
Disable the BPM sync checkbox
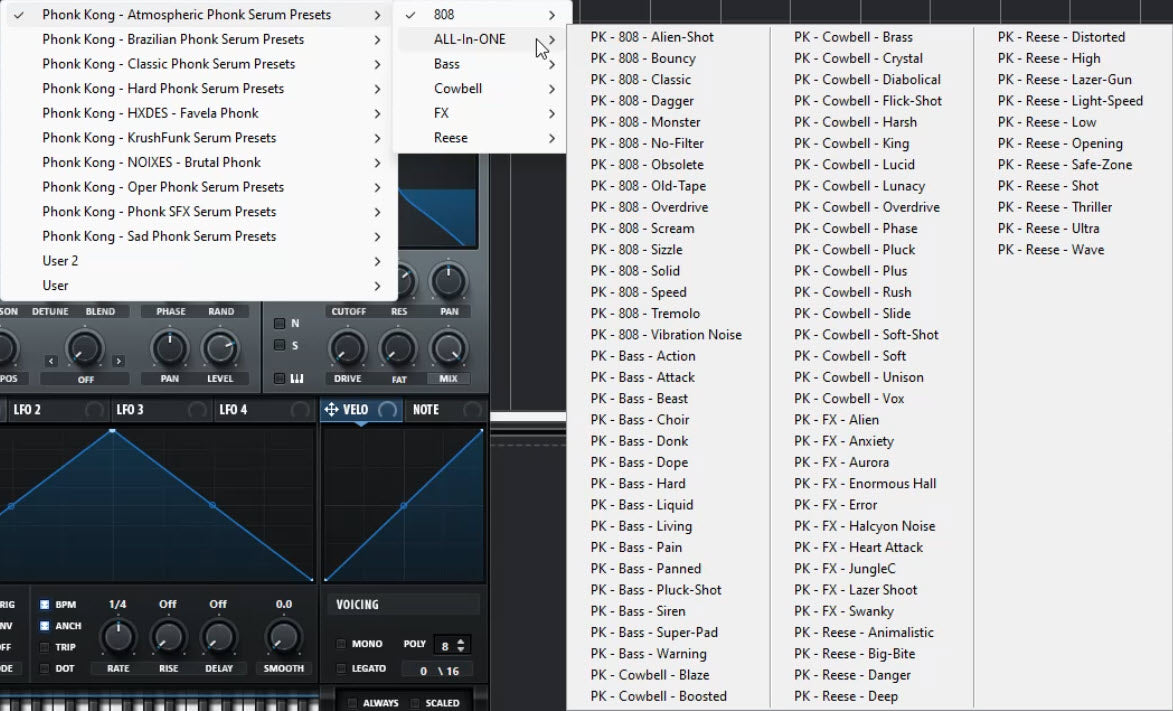[x=45, y=605]
